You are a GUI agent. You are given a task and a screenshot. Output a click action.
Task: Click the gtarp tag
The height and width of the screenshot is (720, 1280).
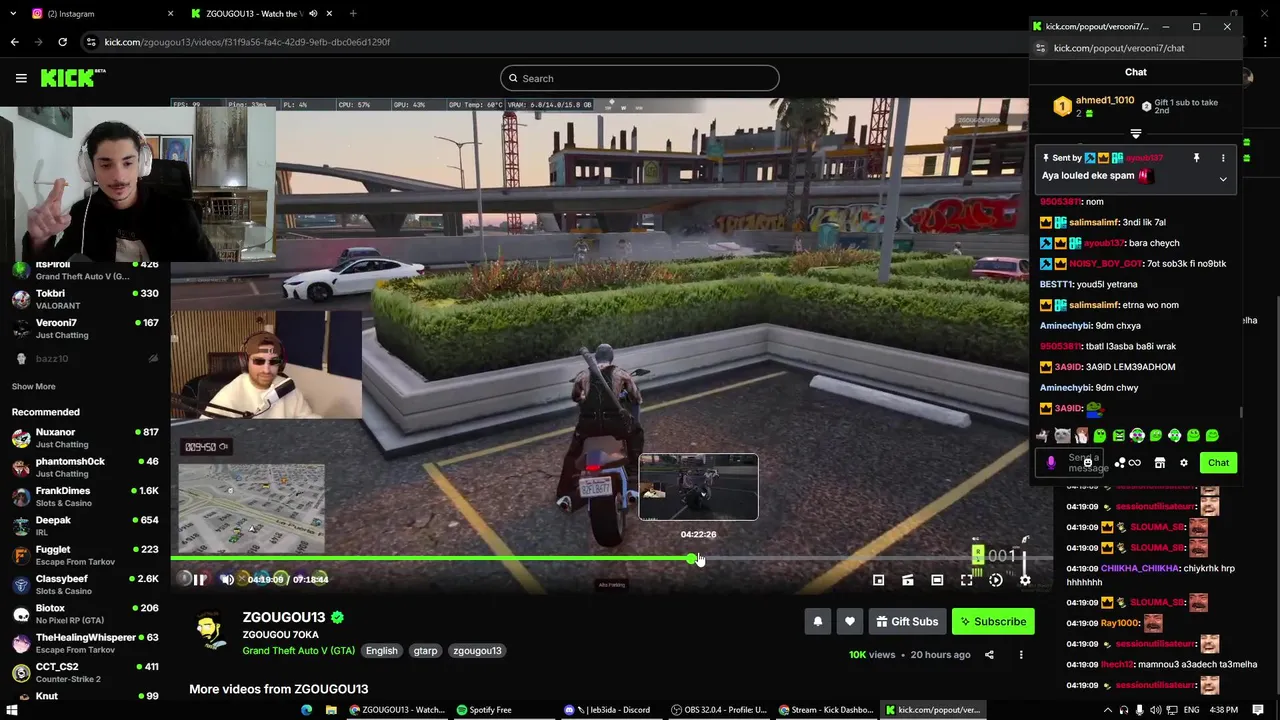coord(426,651)
